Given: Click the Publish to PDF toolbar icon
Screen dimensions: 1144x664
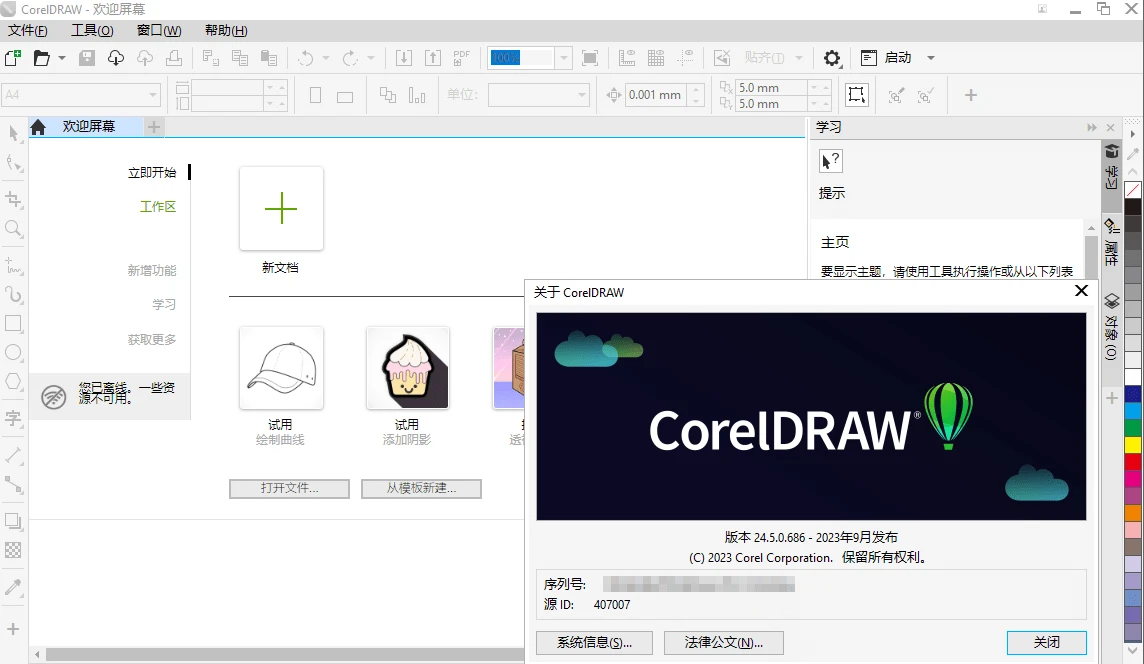Looking at the screenshot, I should click(x=461, y=57).
